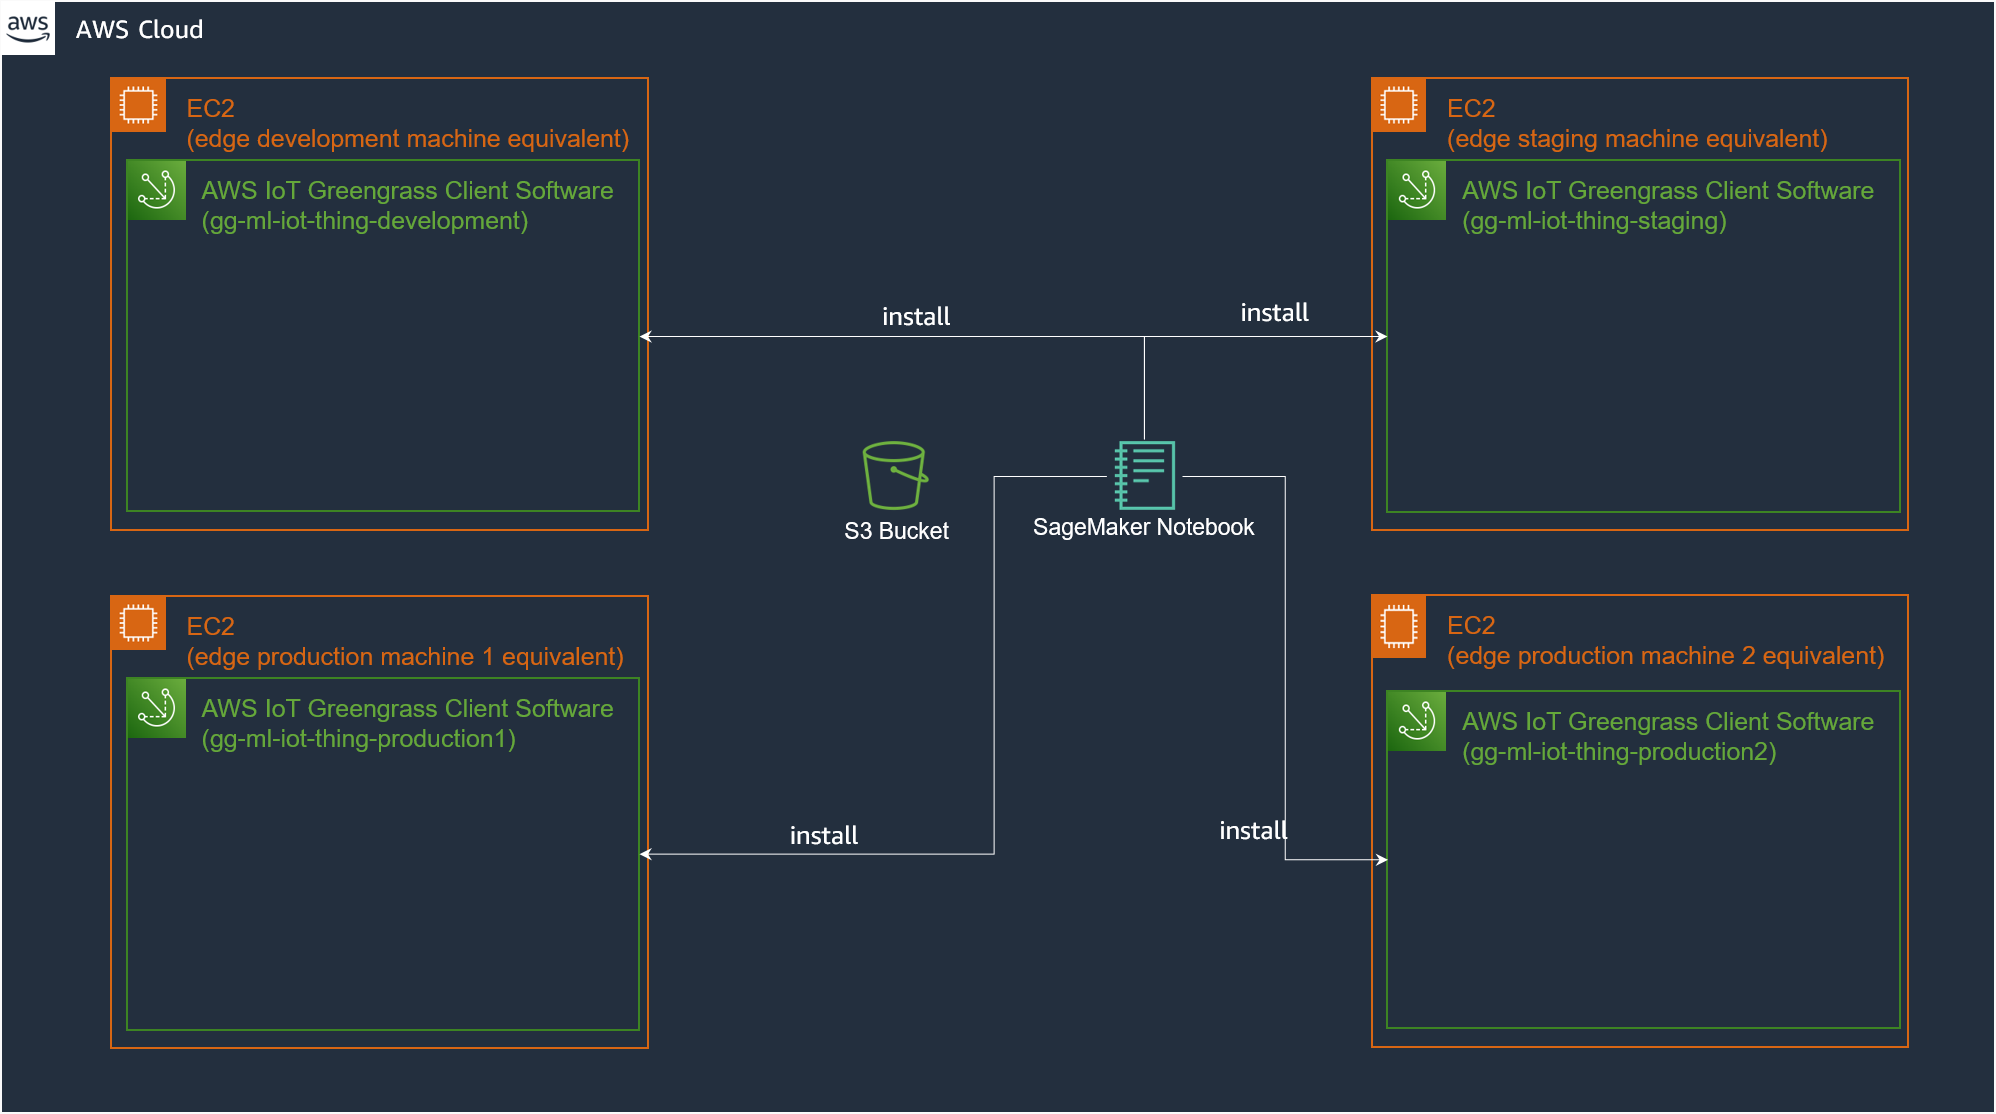Viewport: 1996px width, 1114px height.
Task: Select the S3 Bucket icon
Action: tap(895, 475)
